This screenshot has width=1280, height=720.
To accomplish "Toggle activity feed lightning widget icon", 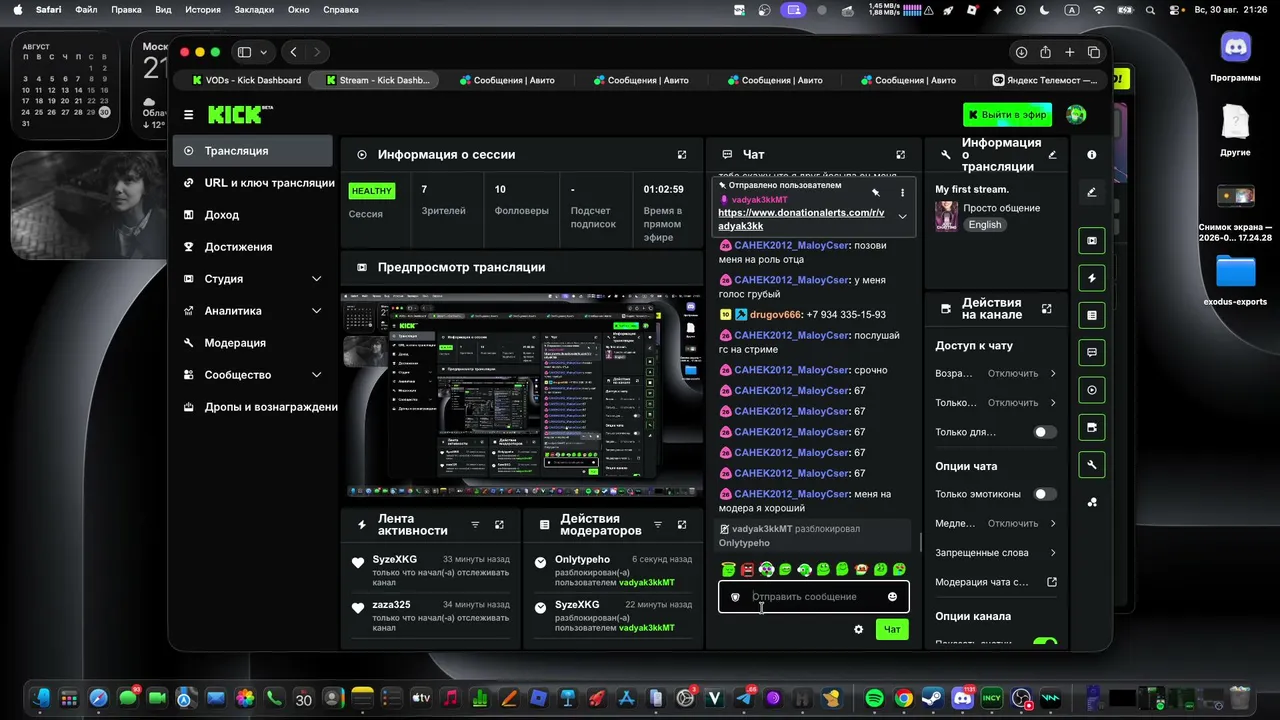I will (1092, 278).
